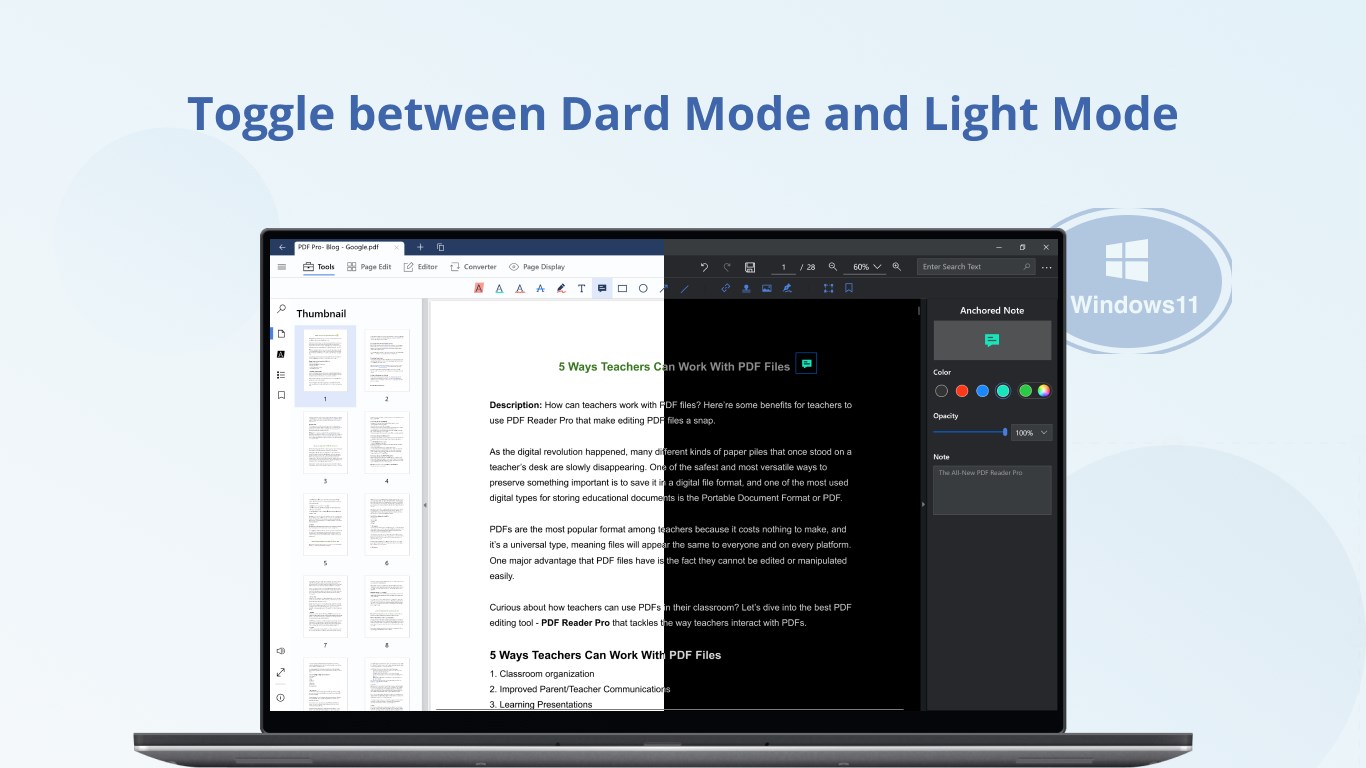Open annotations list in sidebar
1366x768 pixels.
pos(281,354)
